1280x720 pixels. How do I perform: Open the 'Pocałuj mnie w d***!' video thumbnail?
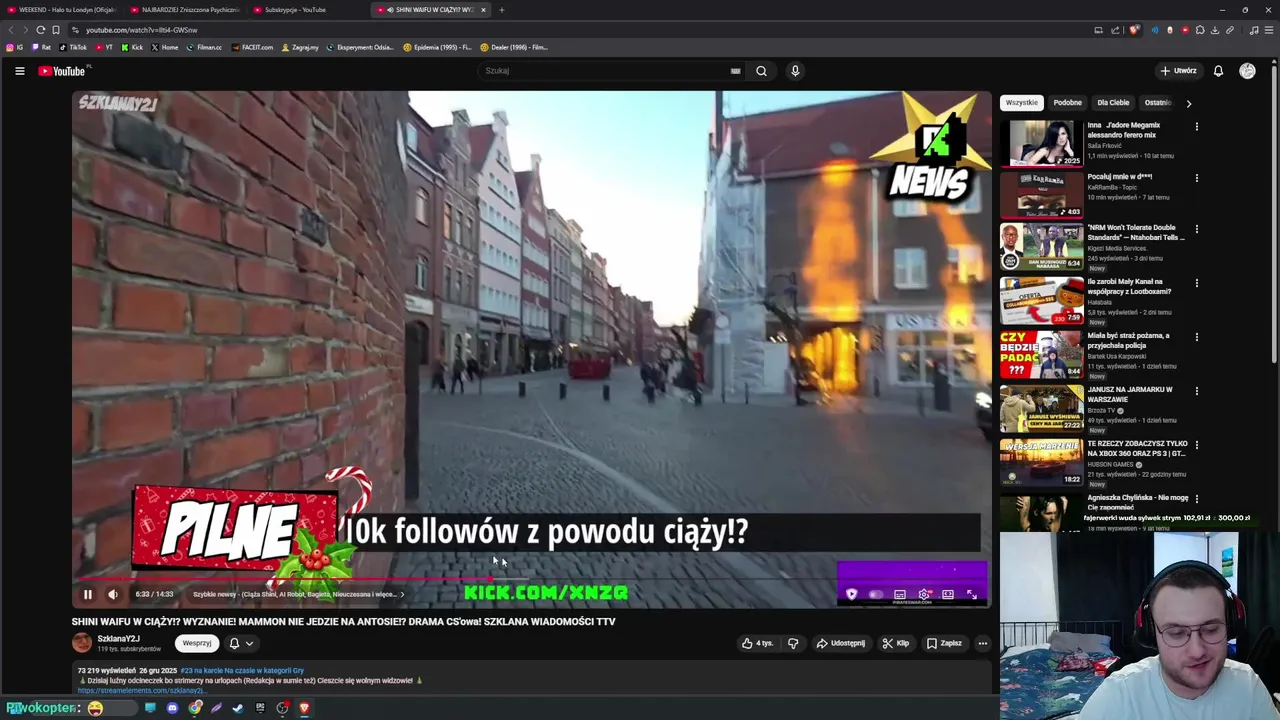(x=1041, y=194)
